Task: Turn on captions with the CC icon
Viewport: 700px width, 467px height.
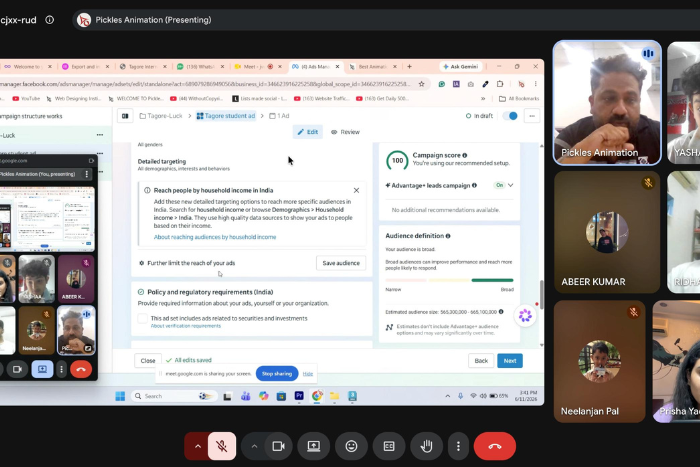Action: tap(389, 446)
